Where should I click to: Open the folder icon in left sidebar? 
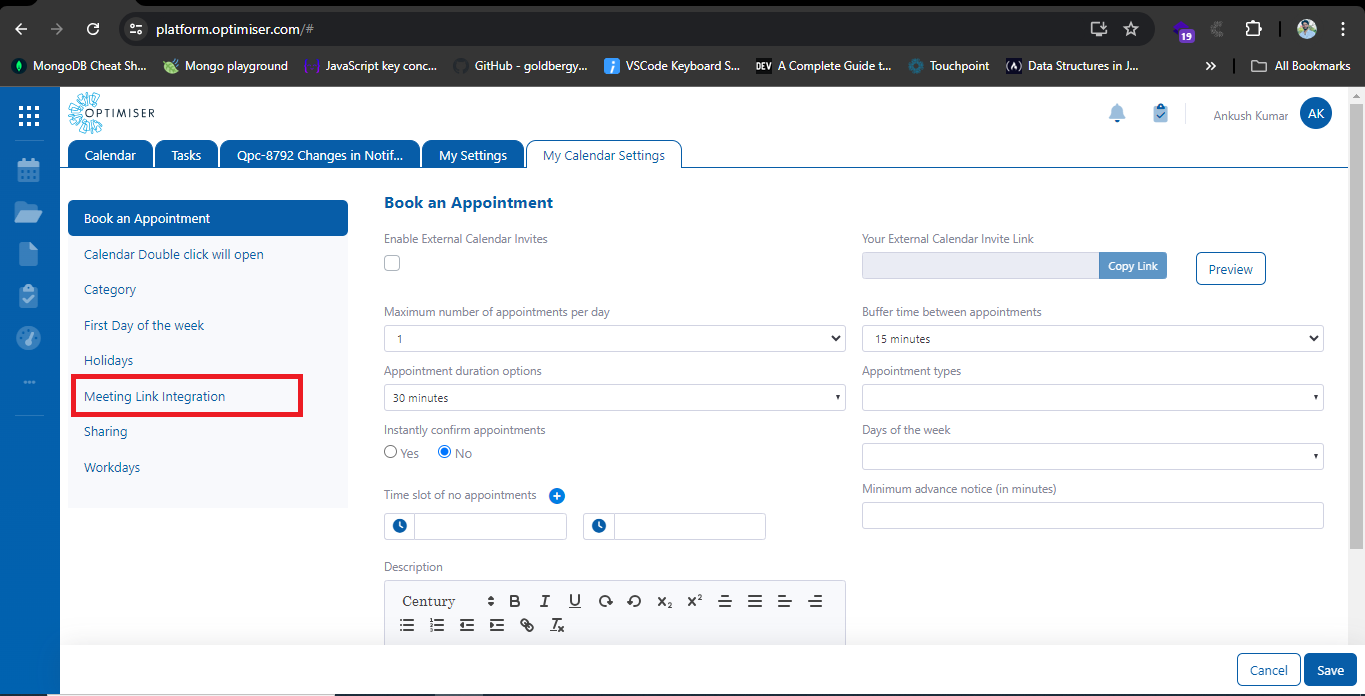click(x=29, y=212)
